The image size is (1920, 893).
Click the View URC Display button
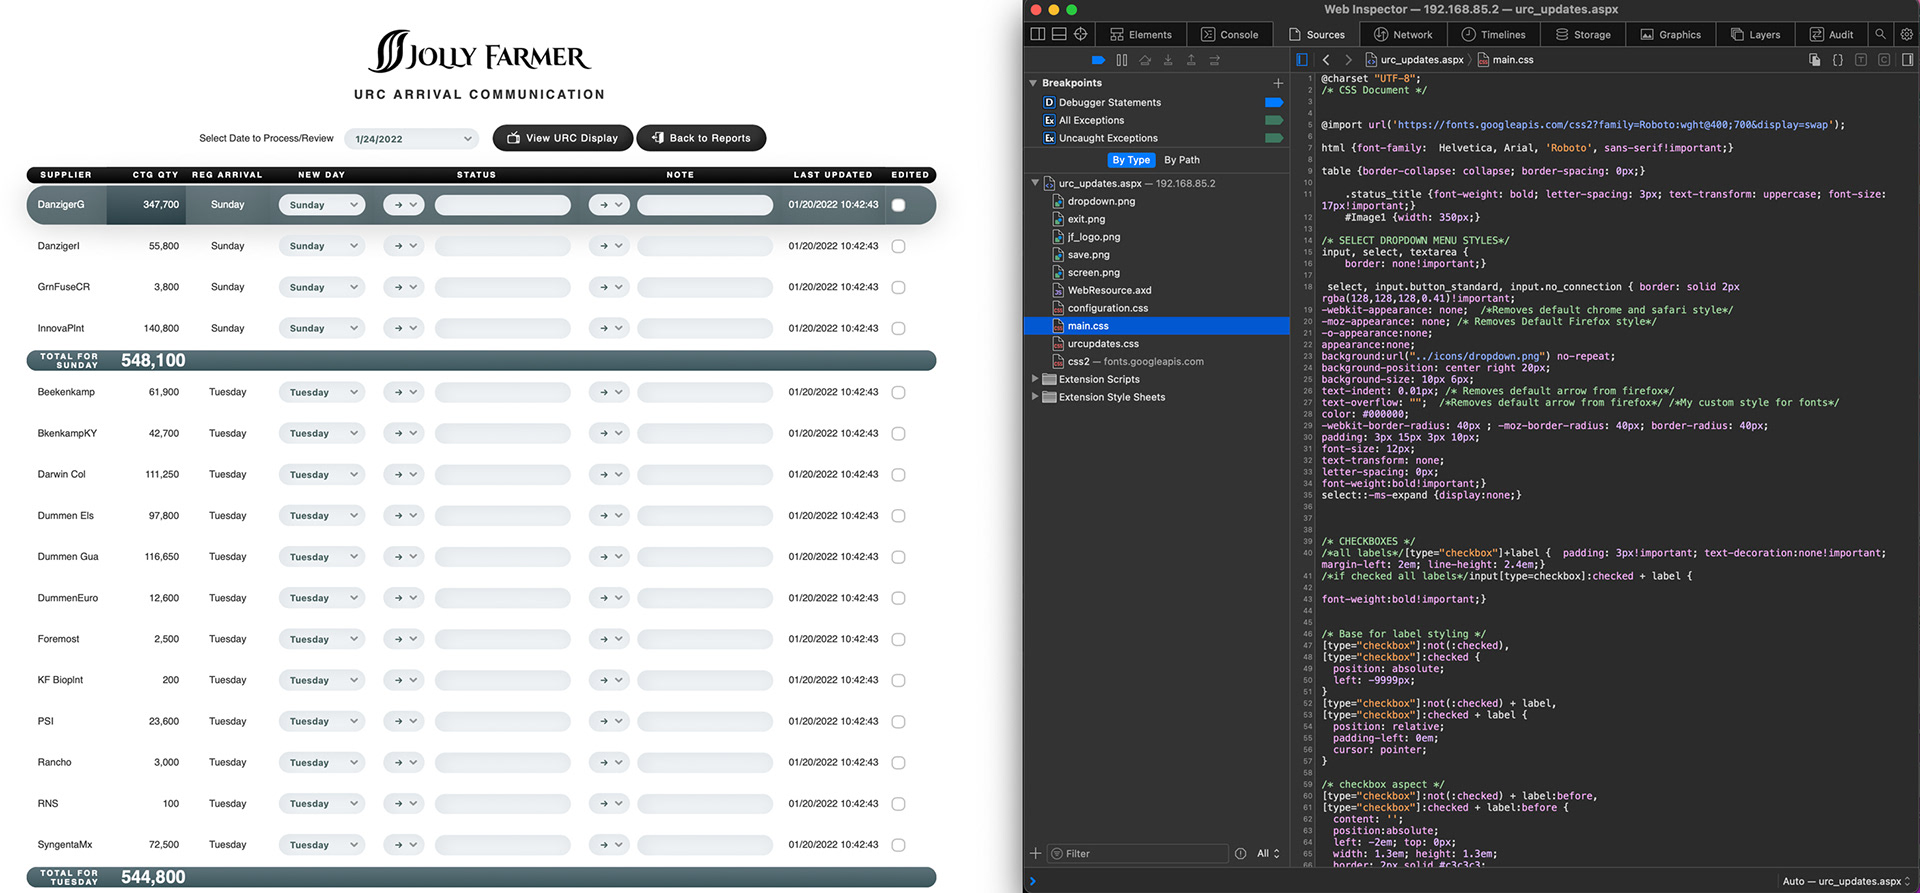pyautogui.click(x=563, y=138)
